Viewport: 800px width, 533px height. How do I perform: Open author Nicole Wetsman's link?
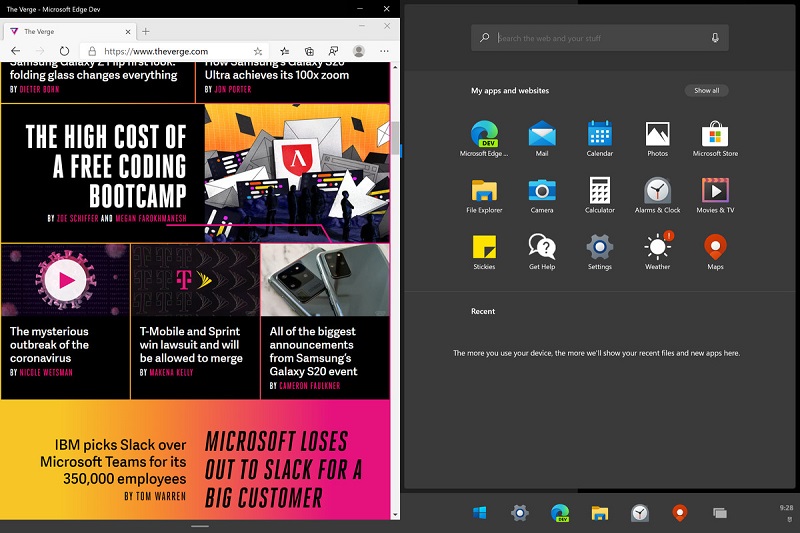46,372
